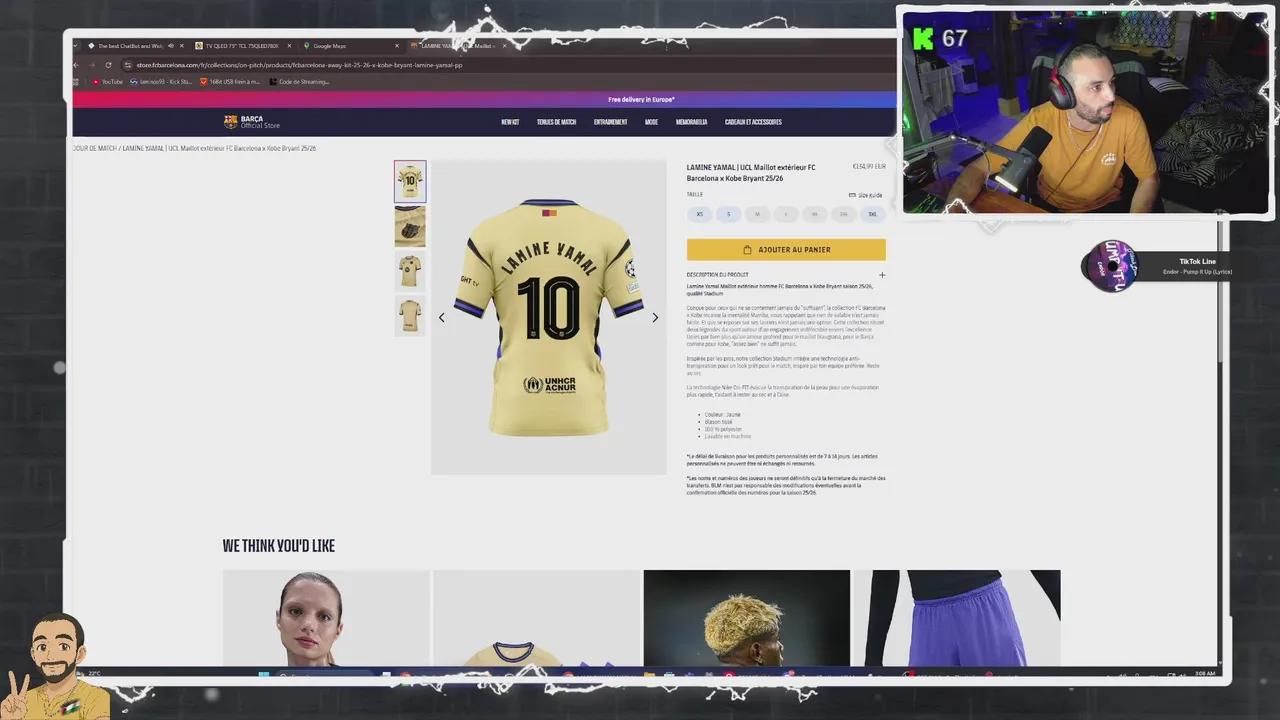Open the 16Bit USB bookmark
This screenshot has width=1280, height=720.
click(x=229, y=82)
